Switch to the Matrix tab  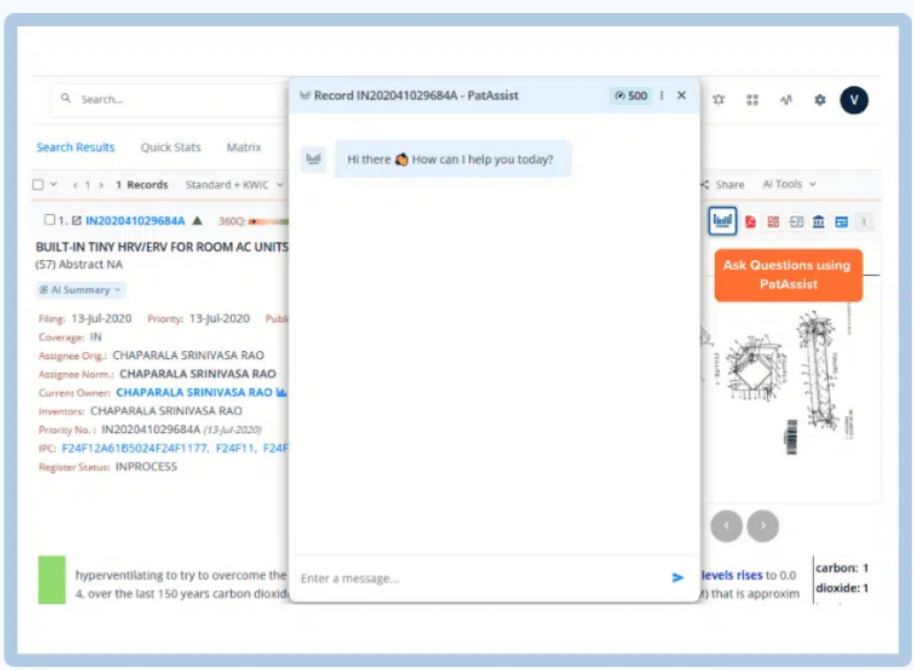point(243,147)
